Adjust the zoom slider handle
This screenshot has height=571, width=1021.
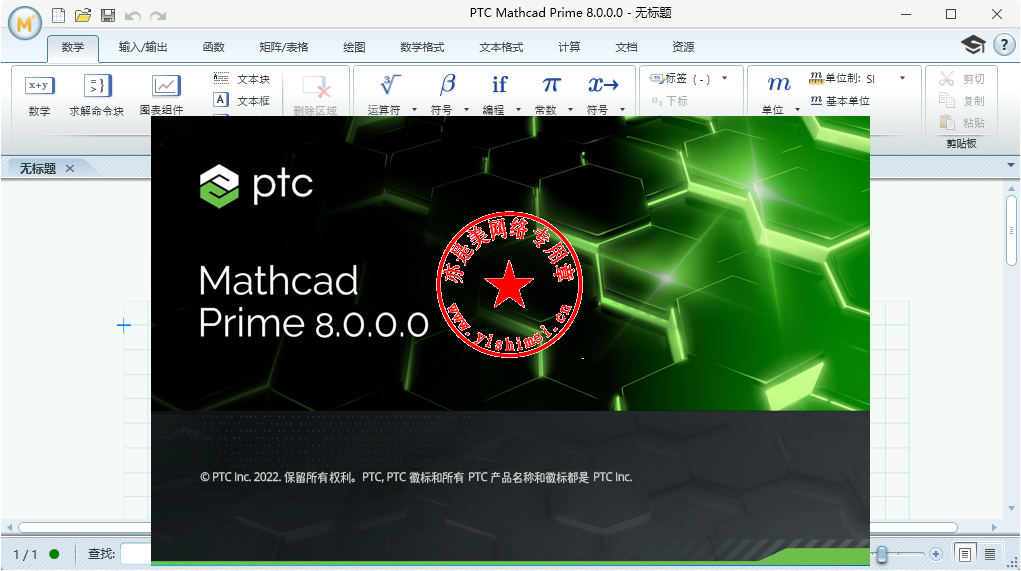click(882, 554)
